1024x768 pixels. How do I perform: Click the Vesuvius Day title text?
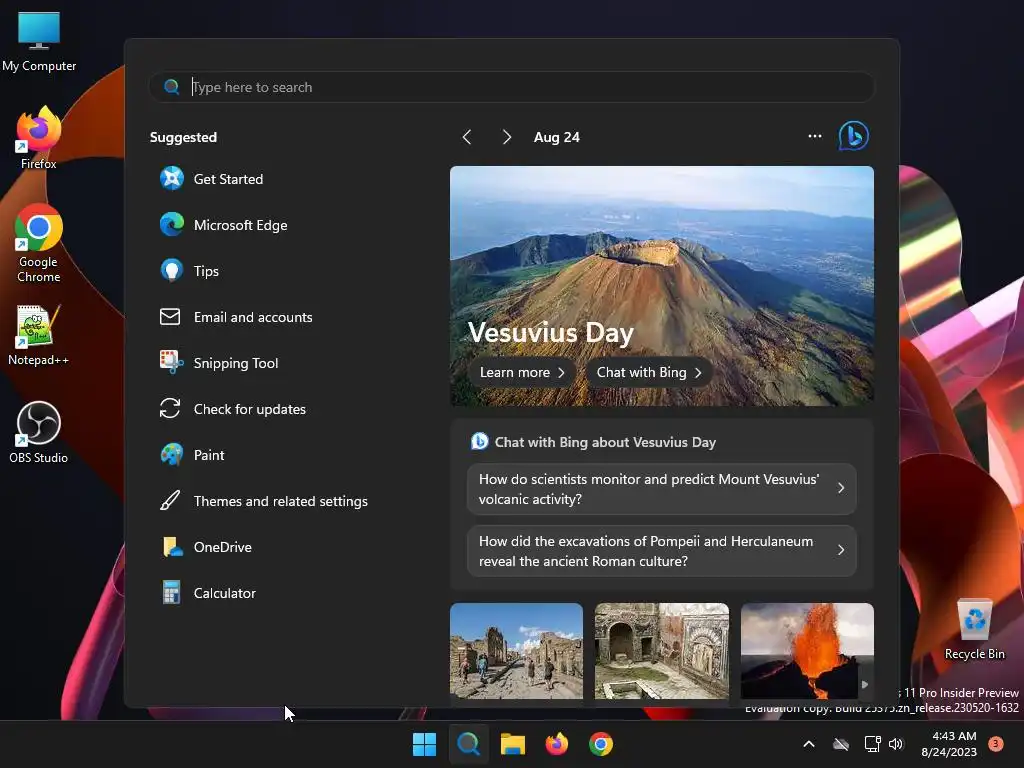coord(551,332)
